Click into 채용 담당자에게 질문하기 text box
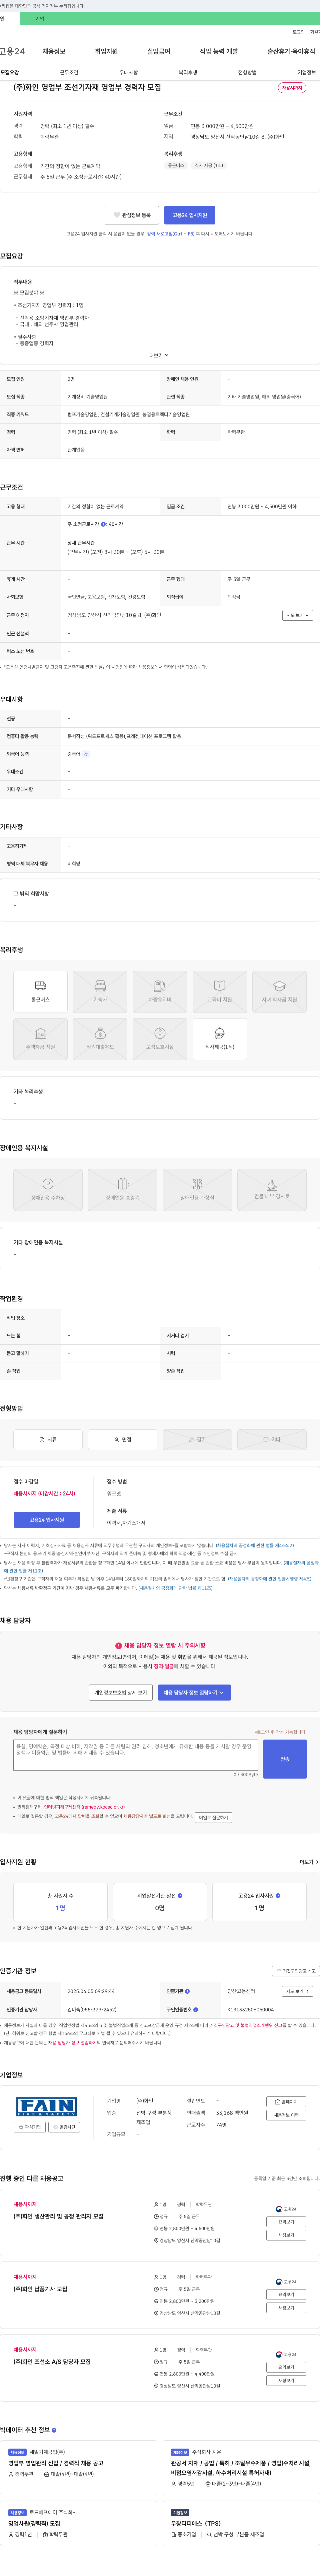Viewport: 320px width, 2576px height. tap(135, 1755)
